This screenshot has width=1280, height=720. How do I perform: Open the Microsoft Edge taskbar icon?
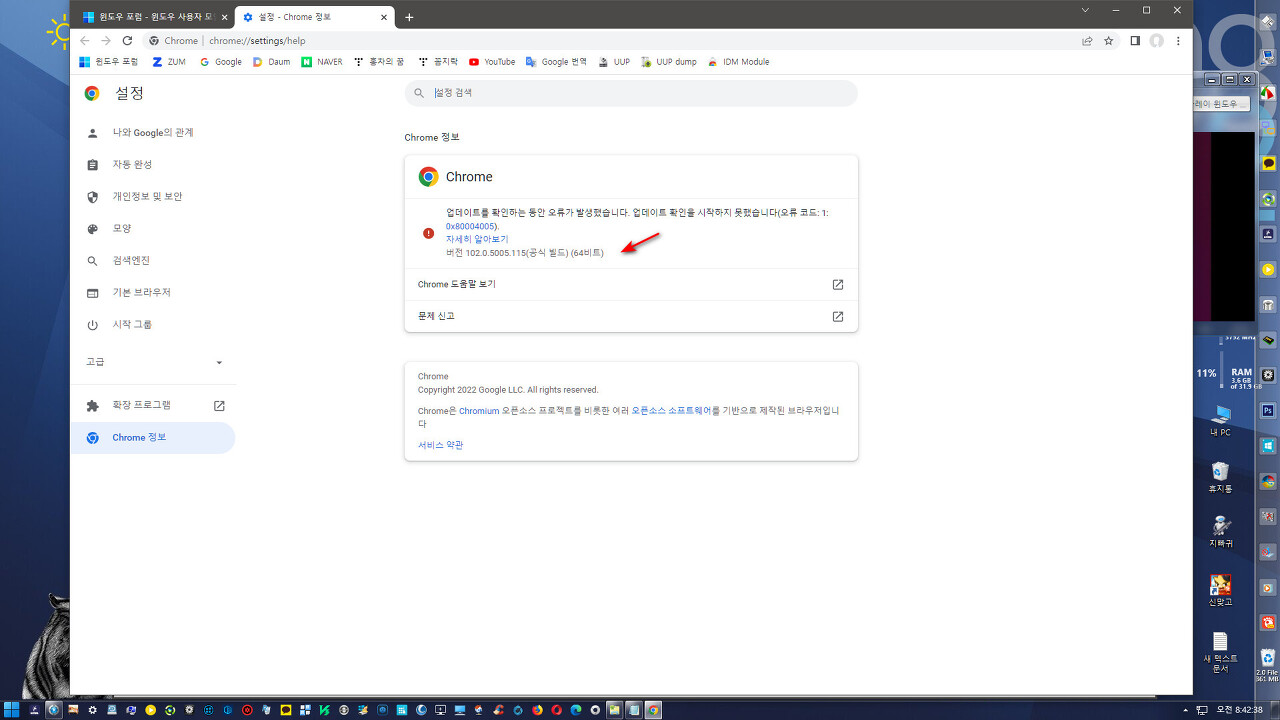pos(575,710)
